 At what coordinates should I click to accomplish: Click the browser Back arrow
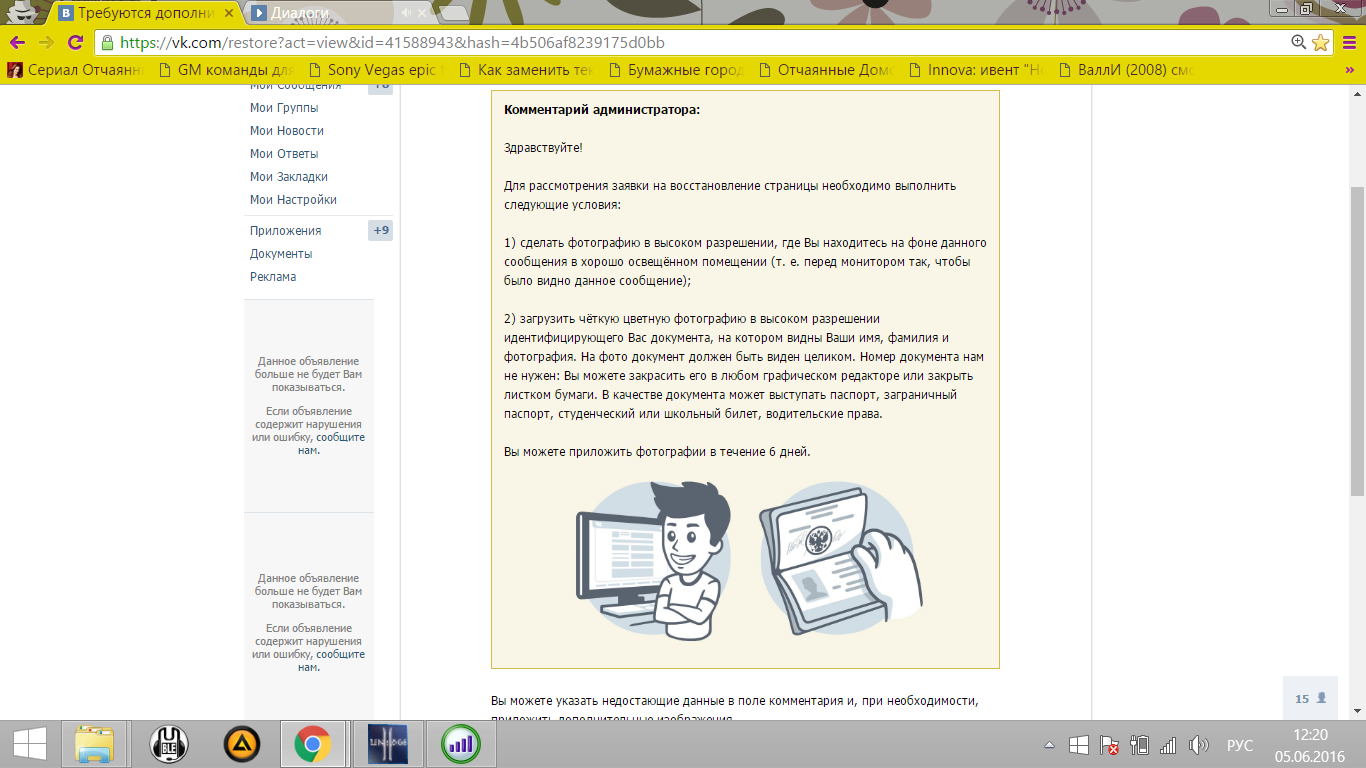(16, 43)
